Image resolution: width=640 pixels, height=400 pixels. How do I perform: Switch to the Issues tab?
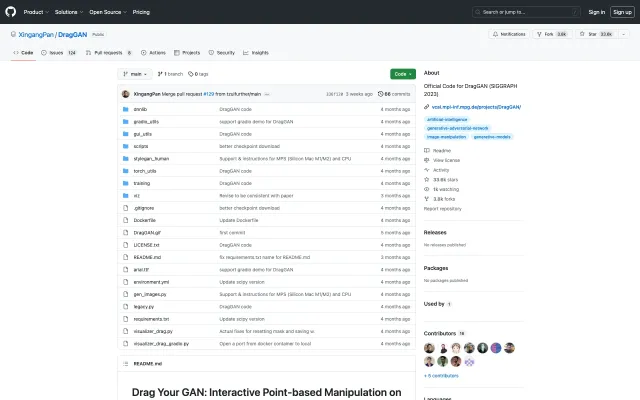point(62,52)
